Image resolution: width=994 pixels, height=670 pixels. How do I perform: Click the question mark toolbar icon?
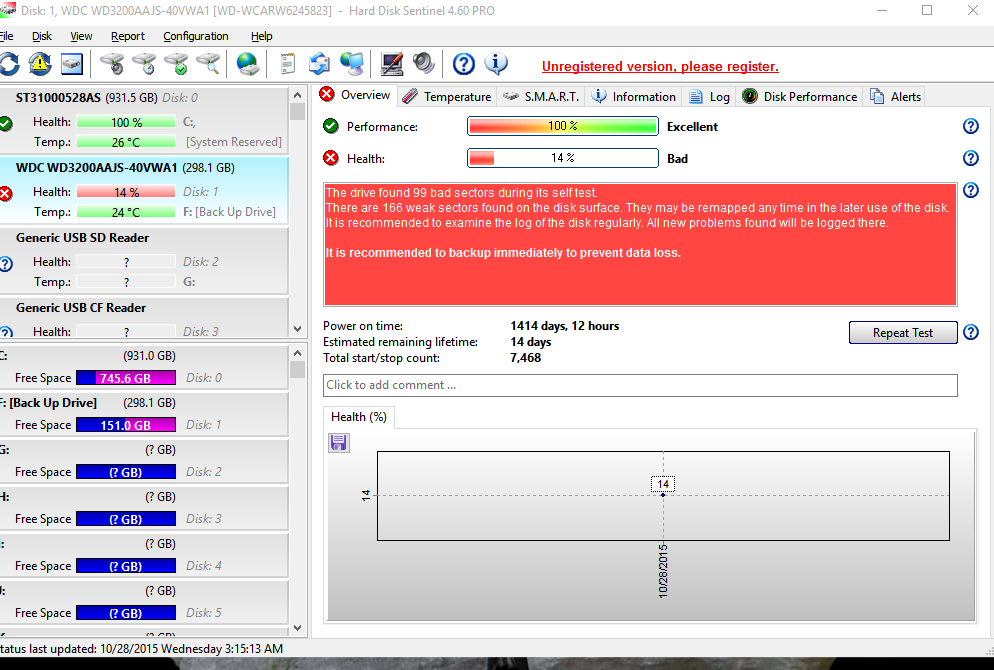463,64
